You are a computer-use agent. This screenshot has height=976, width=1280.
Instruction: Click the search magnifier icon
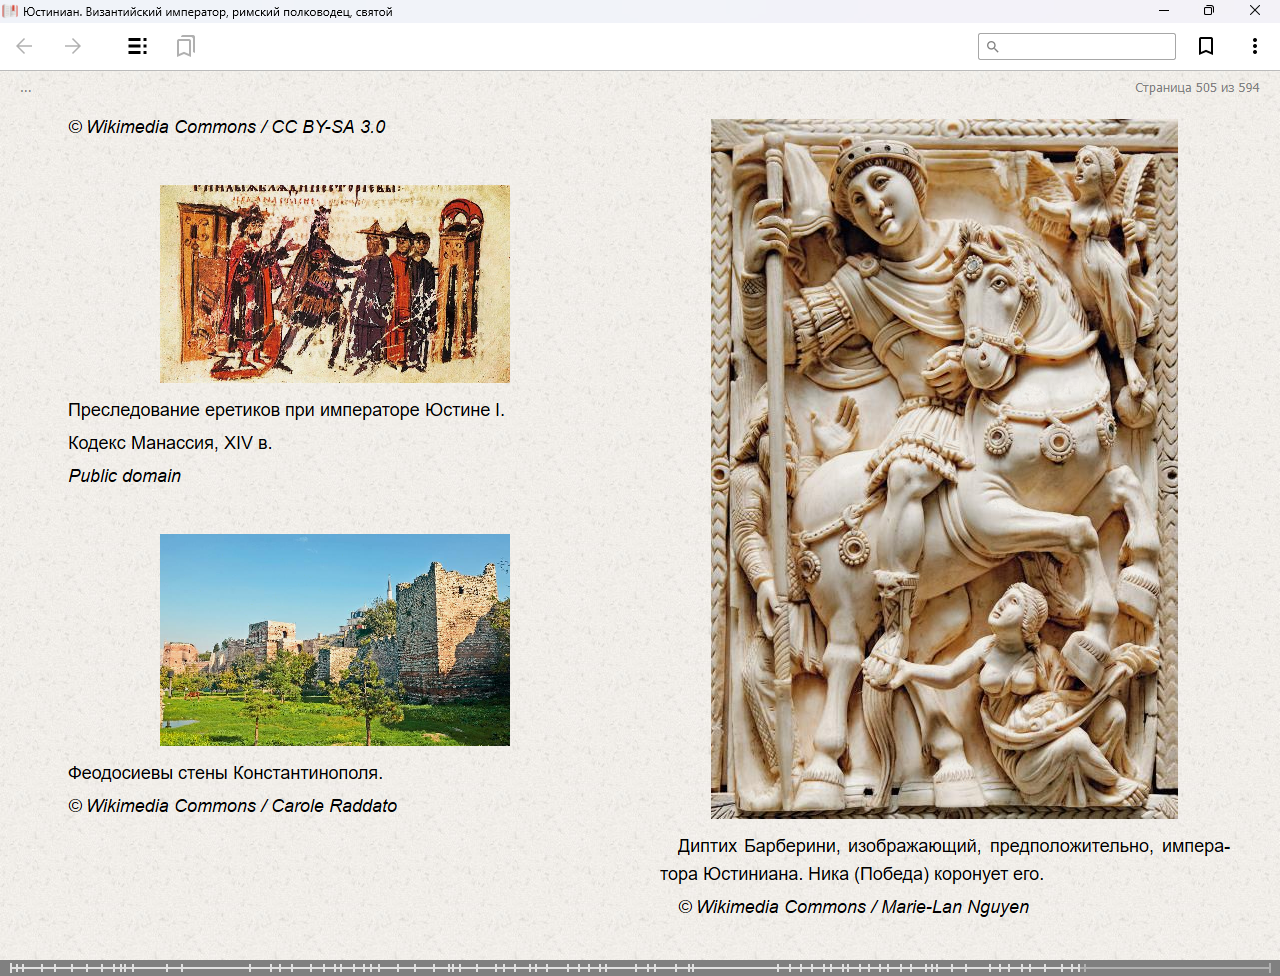(x=992, y=47)
